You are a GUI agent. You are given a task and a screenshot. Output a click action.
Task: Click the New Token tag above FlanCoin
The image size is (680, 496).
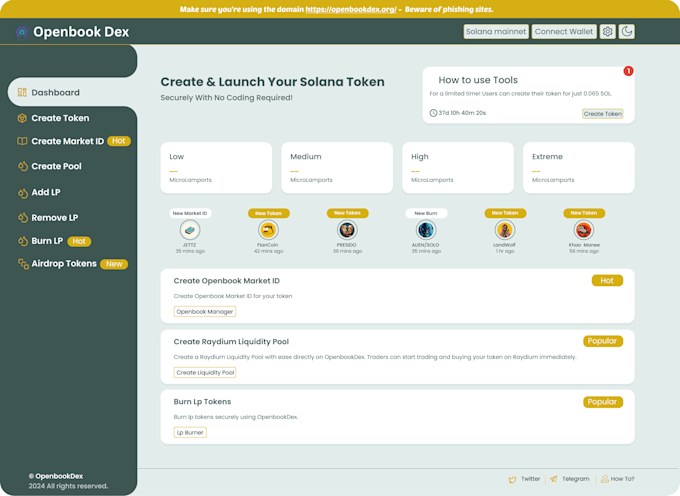tap(268, 213)
